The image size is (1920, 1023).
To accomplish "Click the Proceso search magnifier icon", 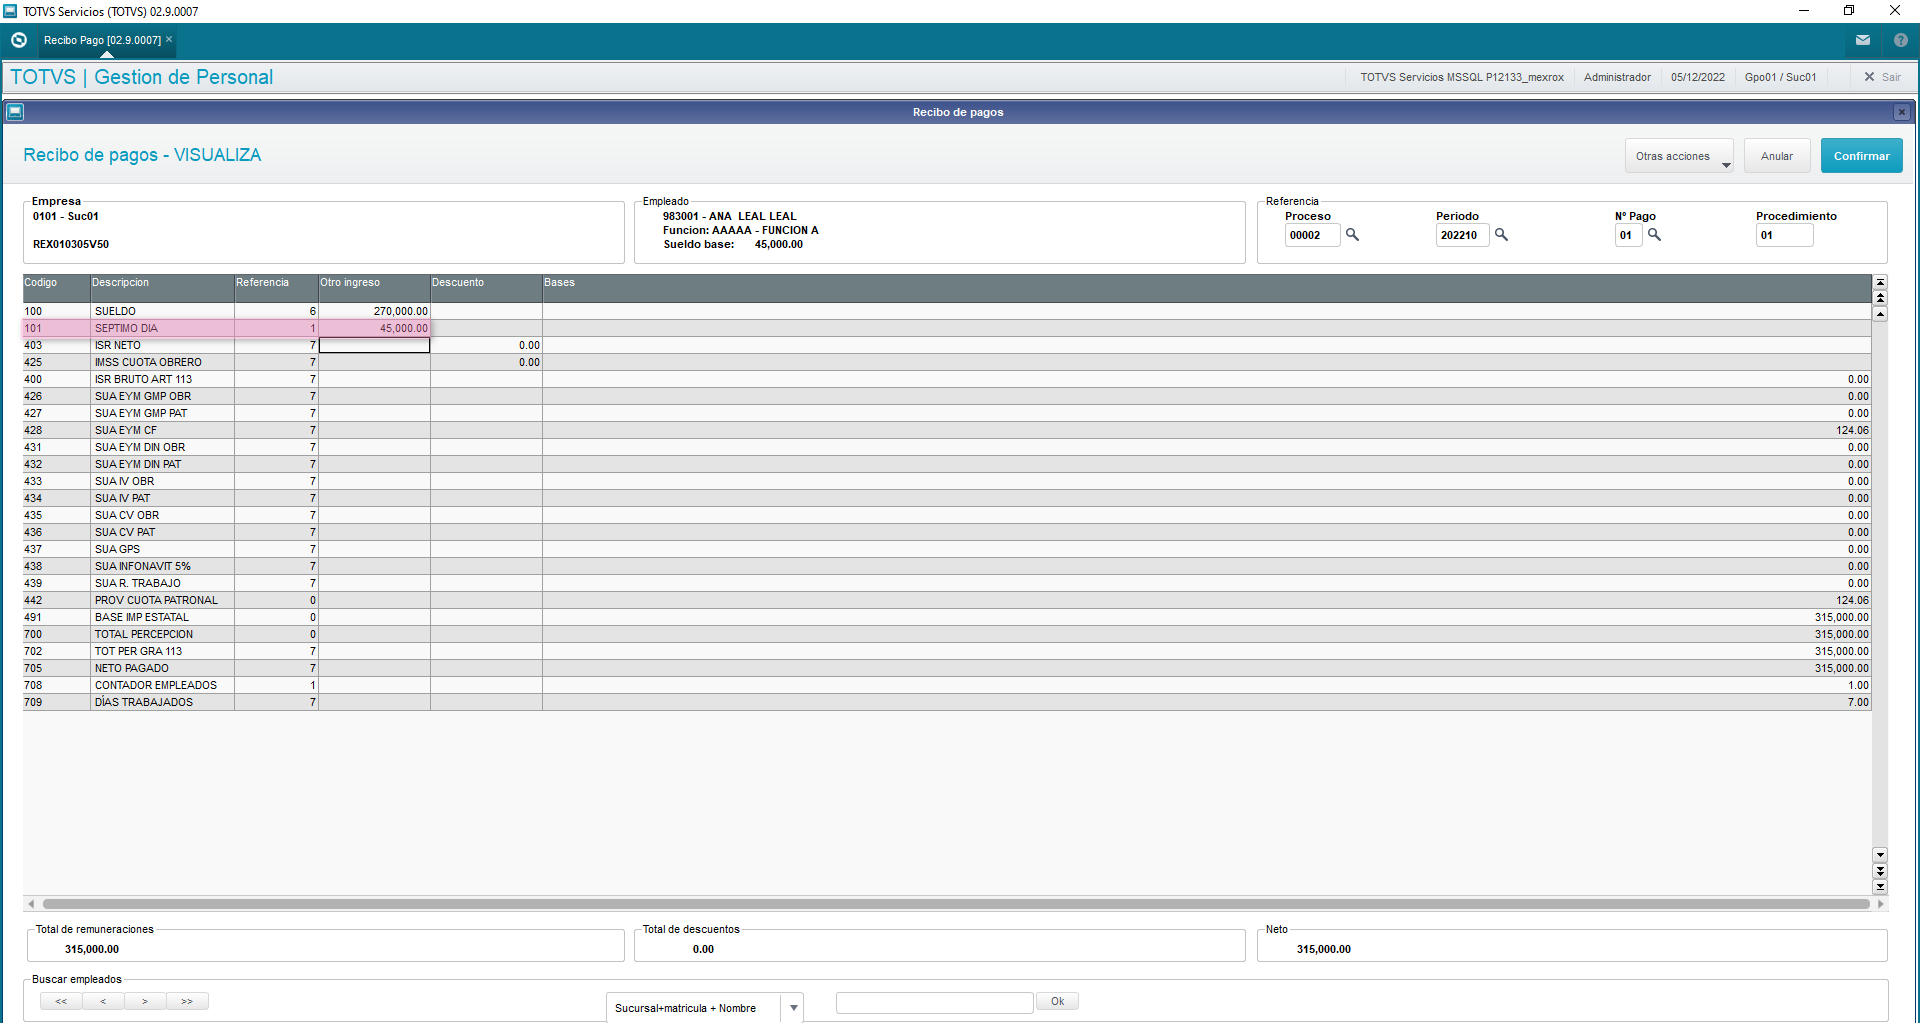I will click(x=1352, y=235).
